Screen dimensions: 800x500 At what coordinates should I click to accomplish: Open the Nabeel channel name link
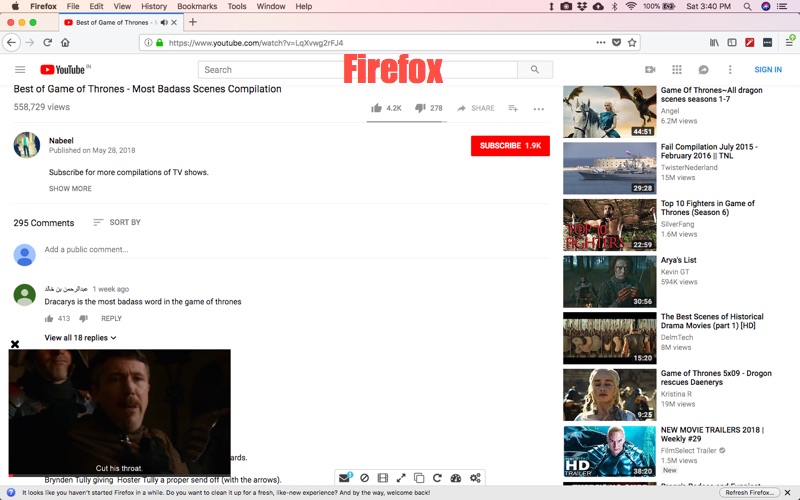coord(61,140)
